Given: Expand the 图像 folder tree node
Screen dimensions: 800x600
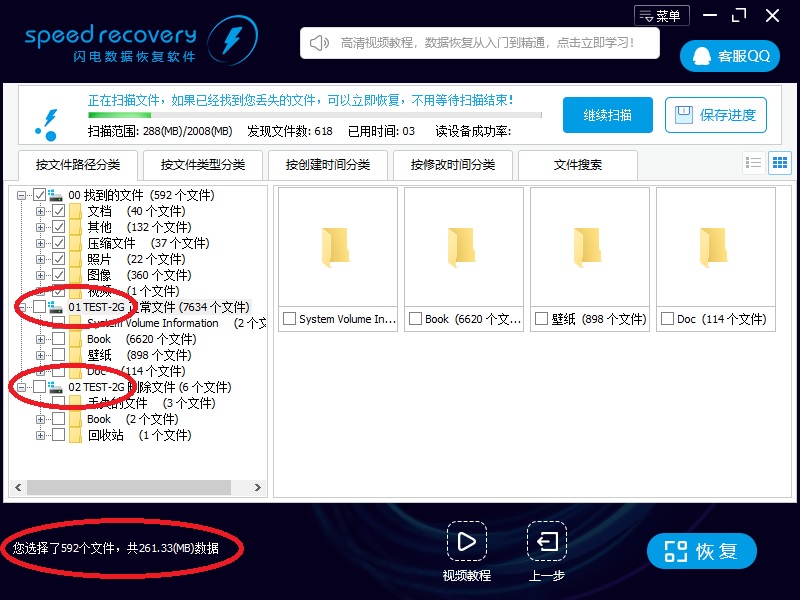Looking at the screenshot, I should [41, 275].
